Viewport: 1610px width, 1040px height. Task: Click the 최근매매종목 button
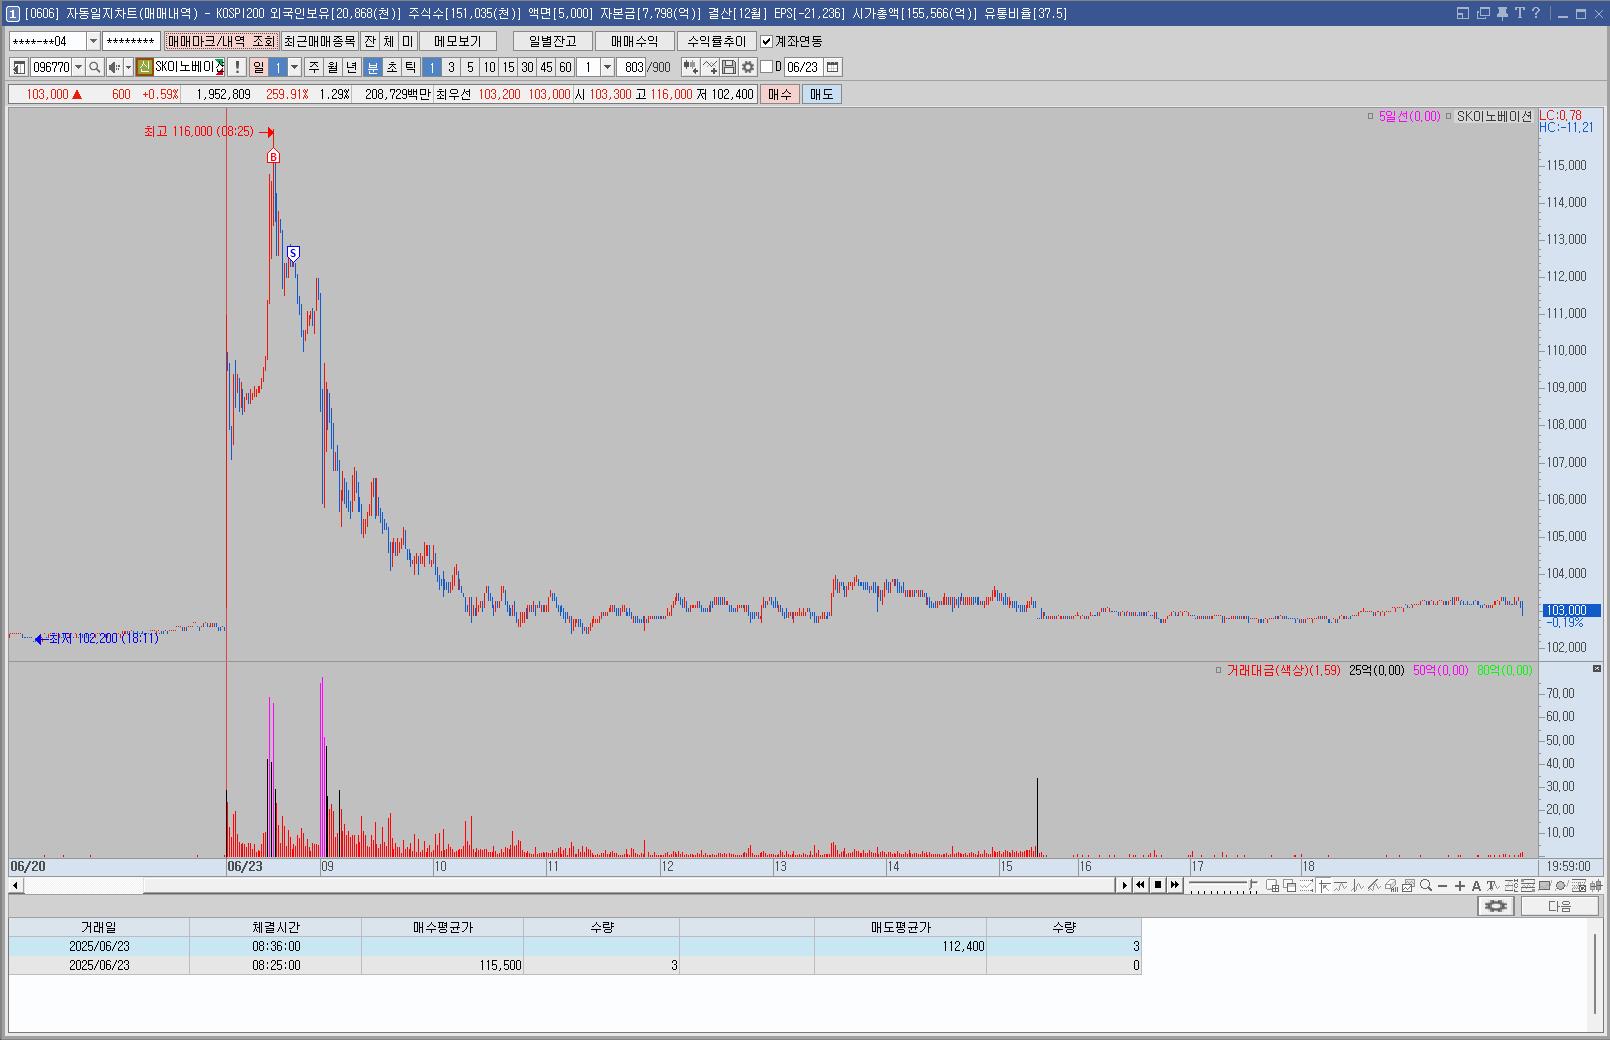(x=319, y=41)
